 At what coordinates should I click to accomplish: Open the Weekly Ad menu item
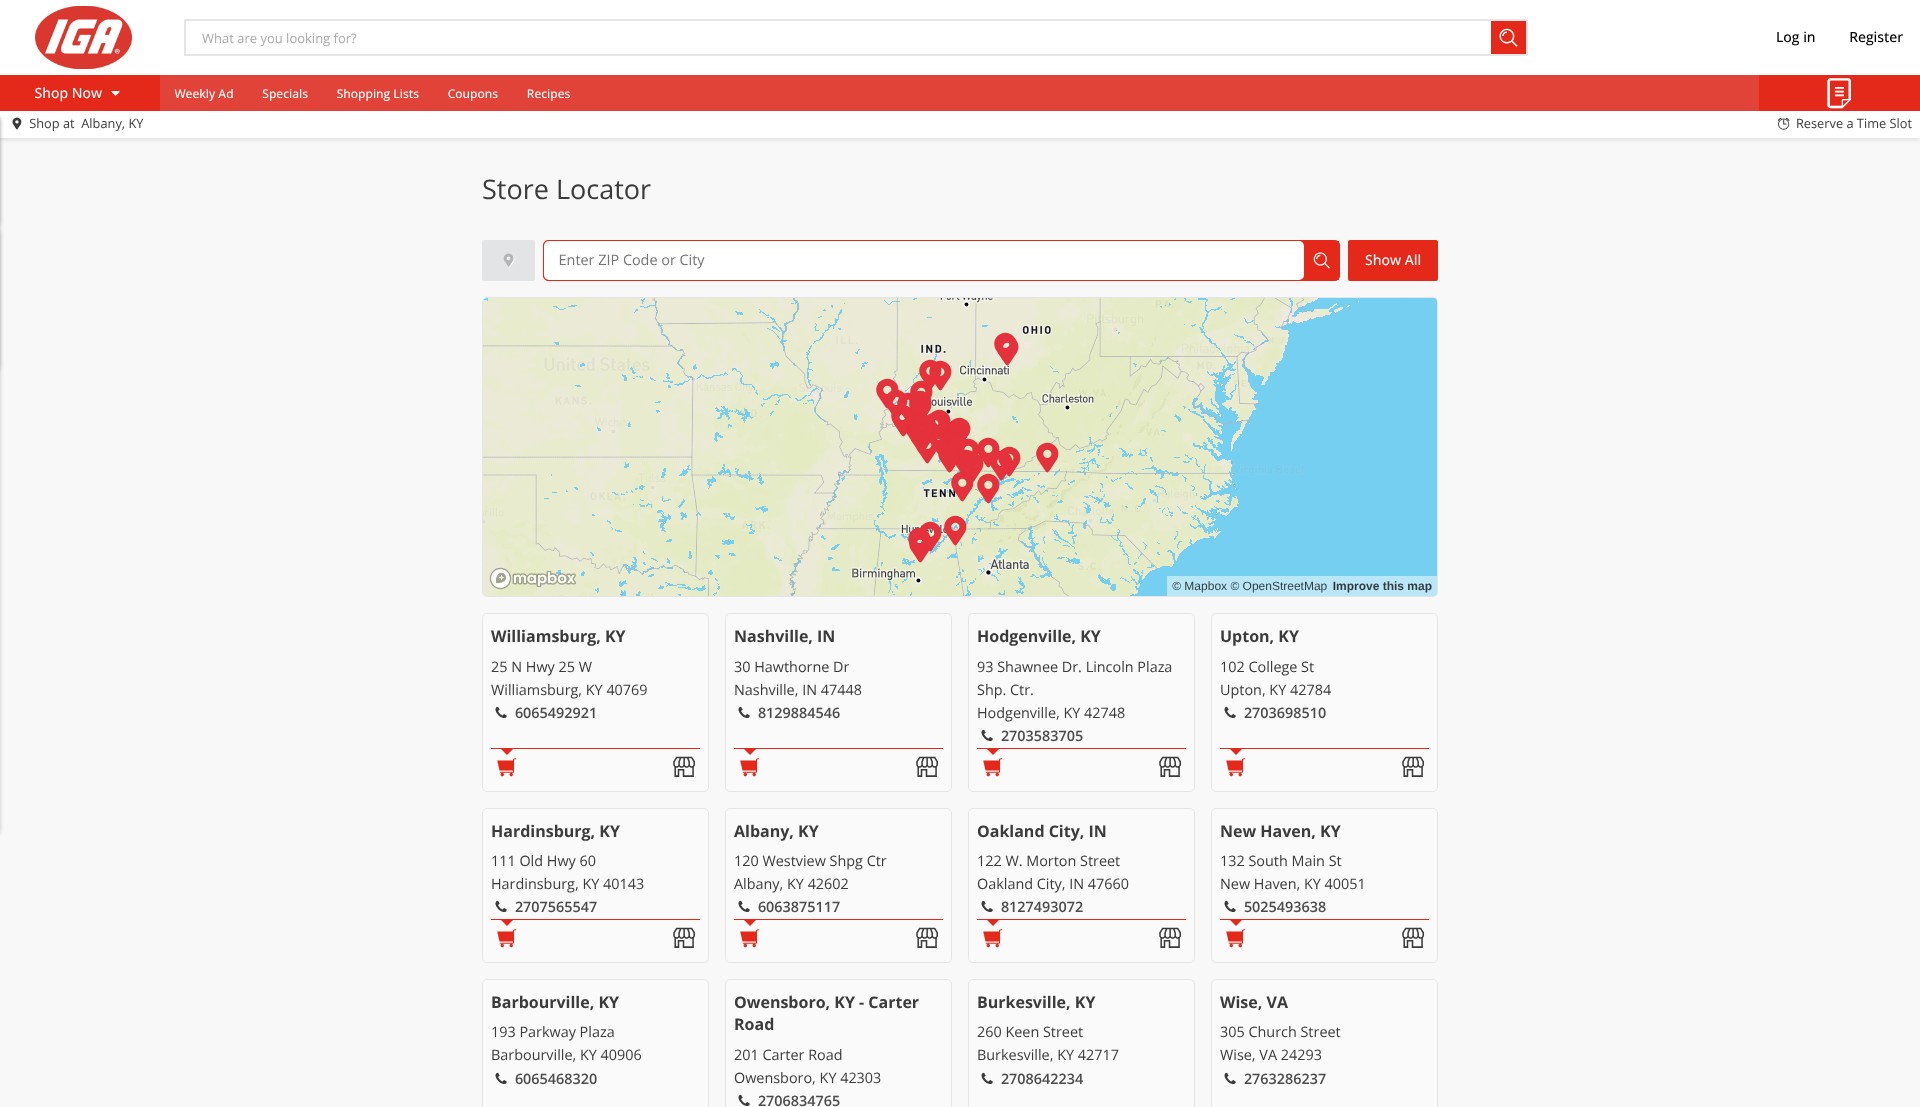click(204, 94)
